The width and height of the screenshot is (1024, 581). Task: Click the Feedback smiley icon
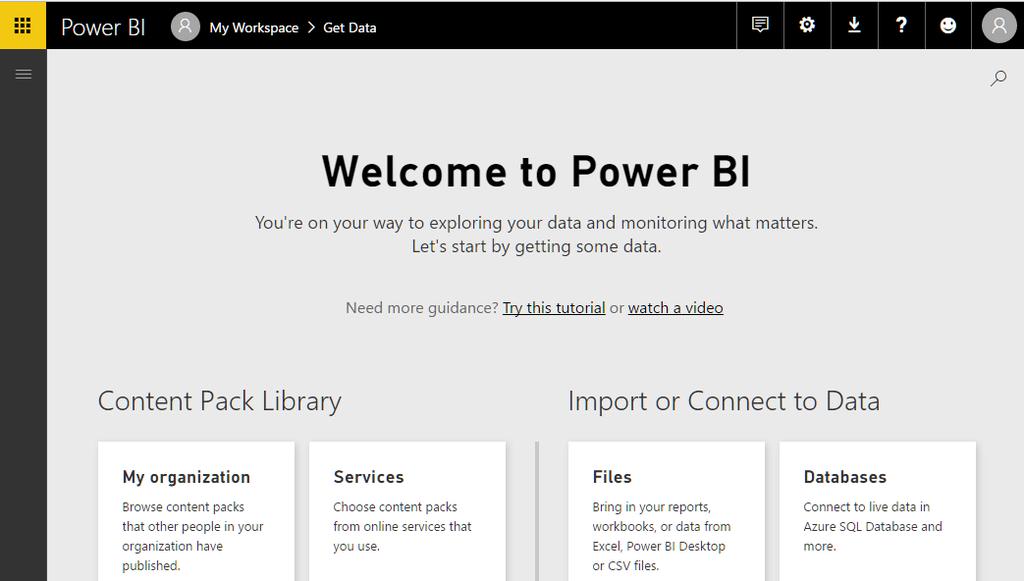click(x=948, y=25)
